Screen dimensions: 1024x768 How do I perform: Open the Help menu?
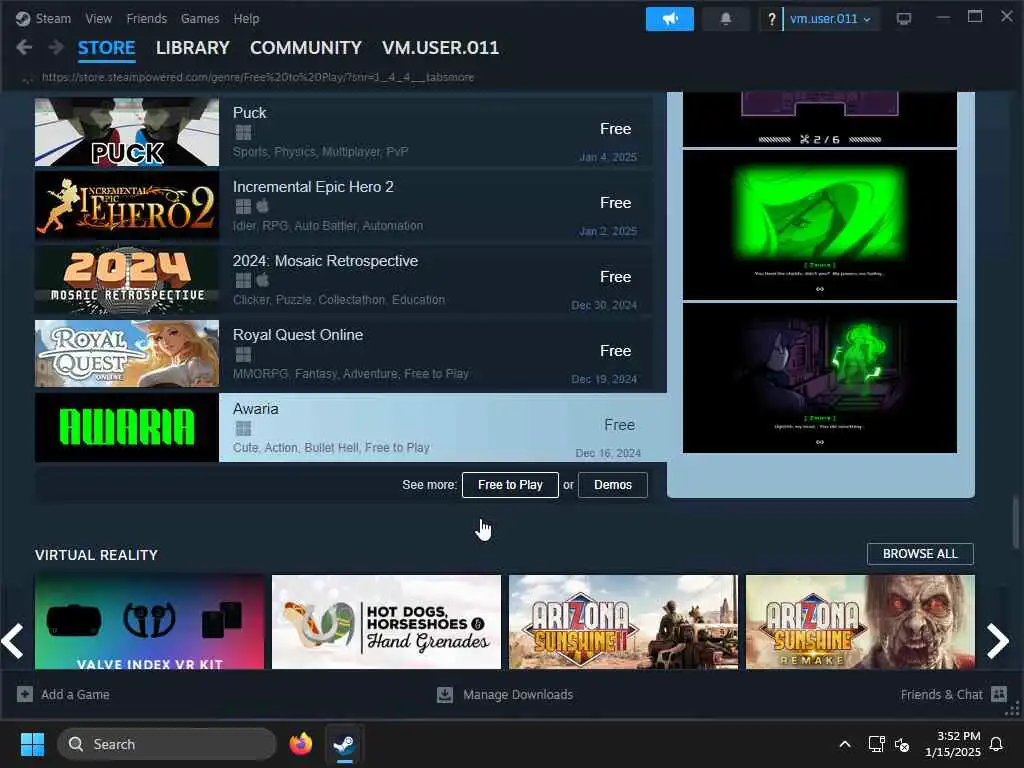pos(246,18)
